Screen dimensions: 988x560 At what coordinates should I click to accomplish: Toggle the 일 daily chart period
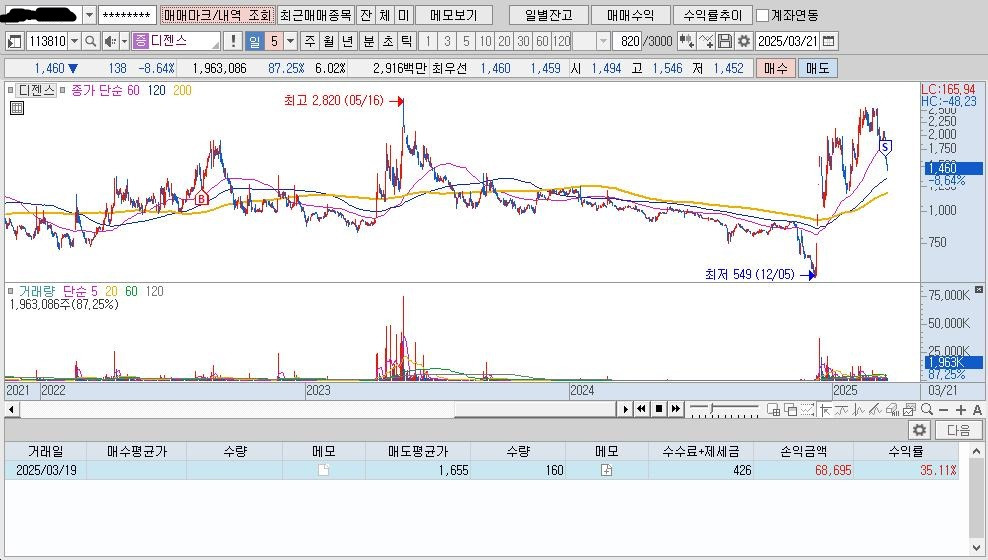click(254, 41)
